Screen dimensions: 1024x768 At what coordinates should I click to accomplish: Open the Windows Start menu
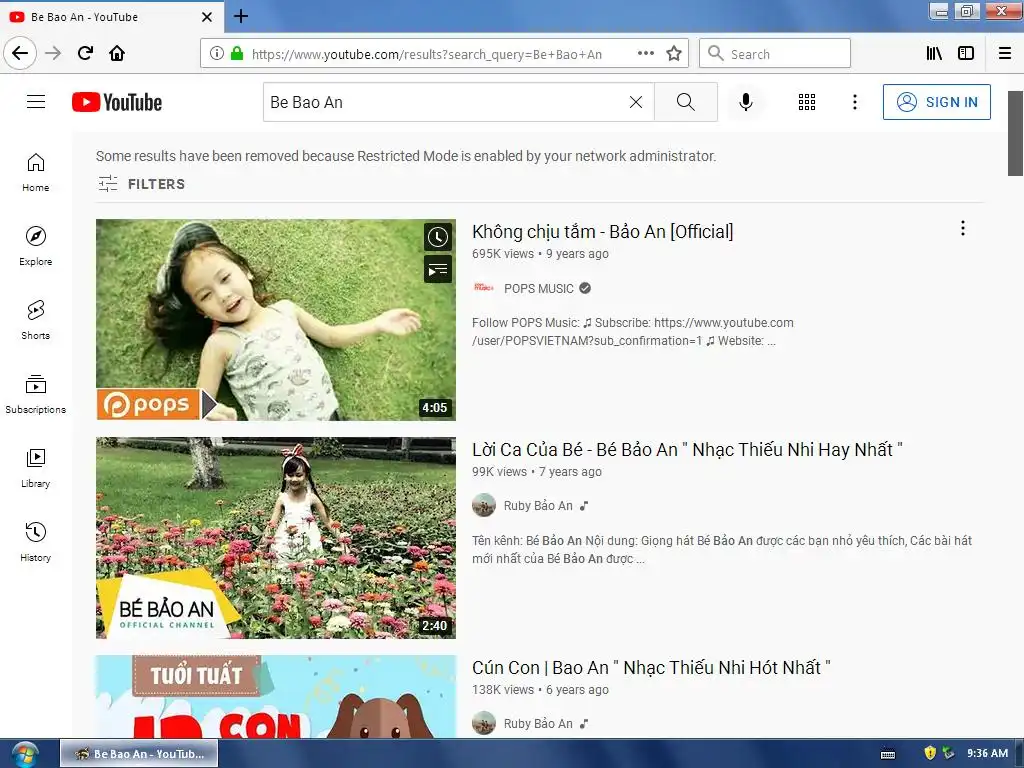(x=25, y=754)
